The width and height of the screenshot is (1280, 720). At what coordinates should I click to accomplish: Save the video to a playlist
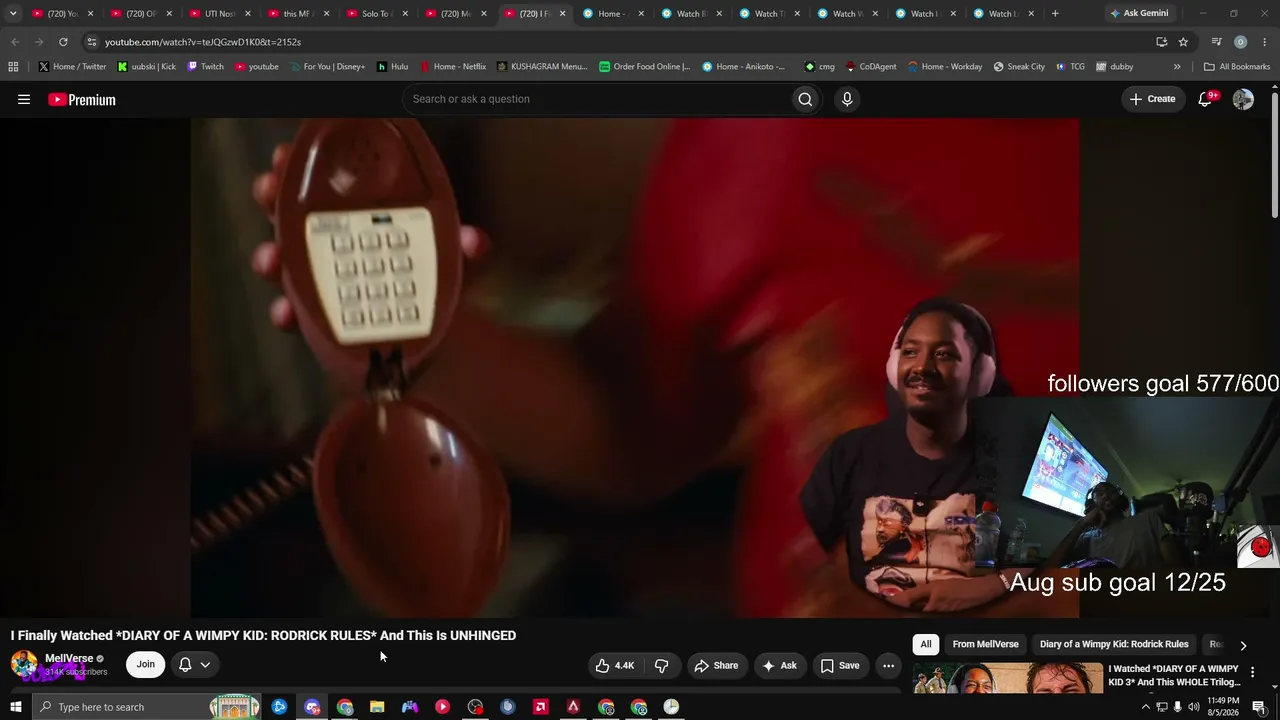coord(840,665)
